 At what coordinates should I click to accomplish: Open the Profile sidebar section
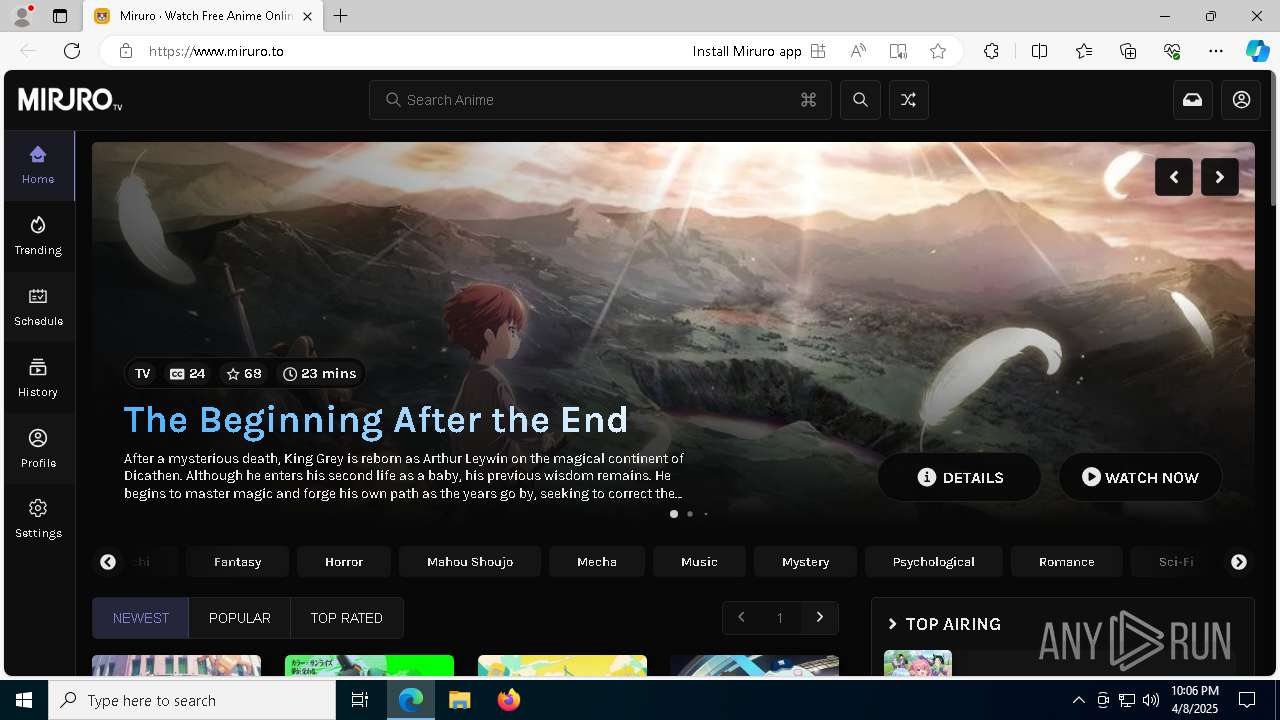[x=38, y=449]
